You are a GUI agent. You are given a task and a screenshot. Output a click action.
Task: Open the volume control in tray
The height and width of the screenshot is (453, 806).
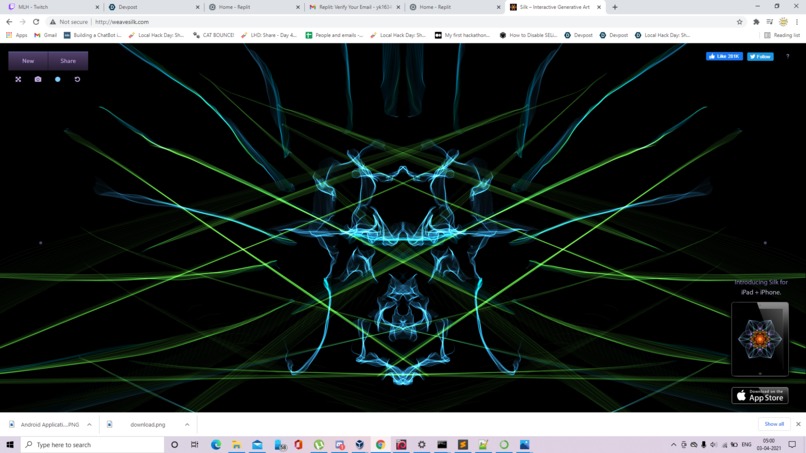point(713,444)
